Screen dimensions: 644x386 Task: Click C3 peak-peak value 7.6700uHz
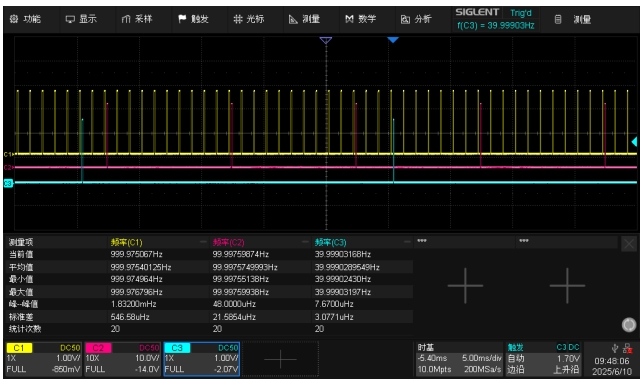tap(334, 304)
